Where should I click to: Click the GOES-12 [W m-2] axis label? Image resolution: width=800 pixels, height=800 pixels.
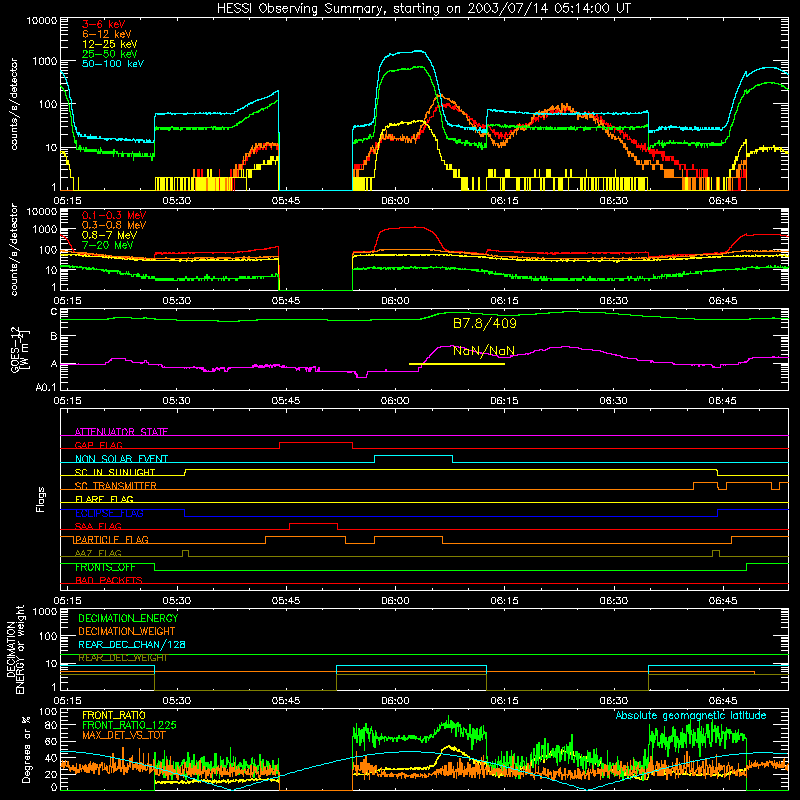(x=19, y=350)
